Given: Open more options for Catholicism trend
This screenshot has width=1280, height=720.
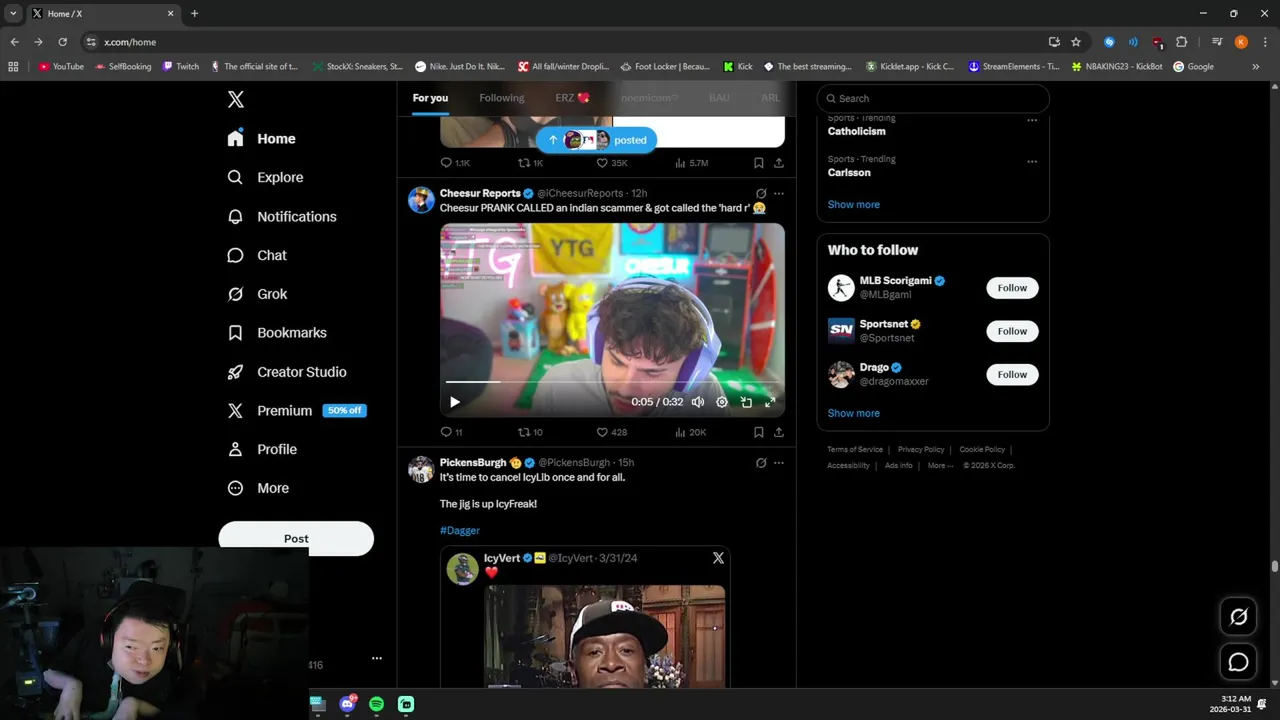Looking at the screenshot, I should [x=1032, y=120].
